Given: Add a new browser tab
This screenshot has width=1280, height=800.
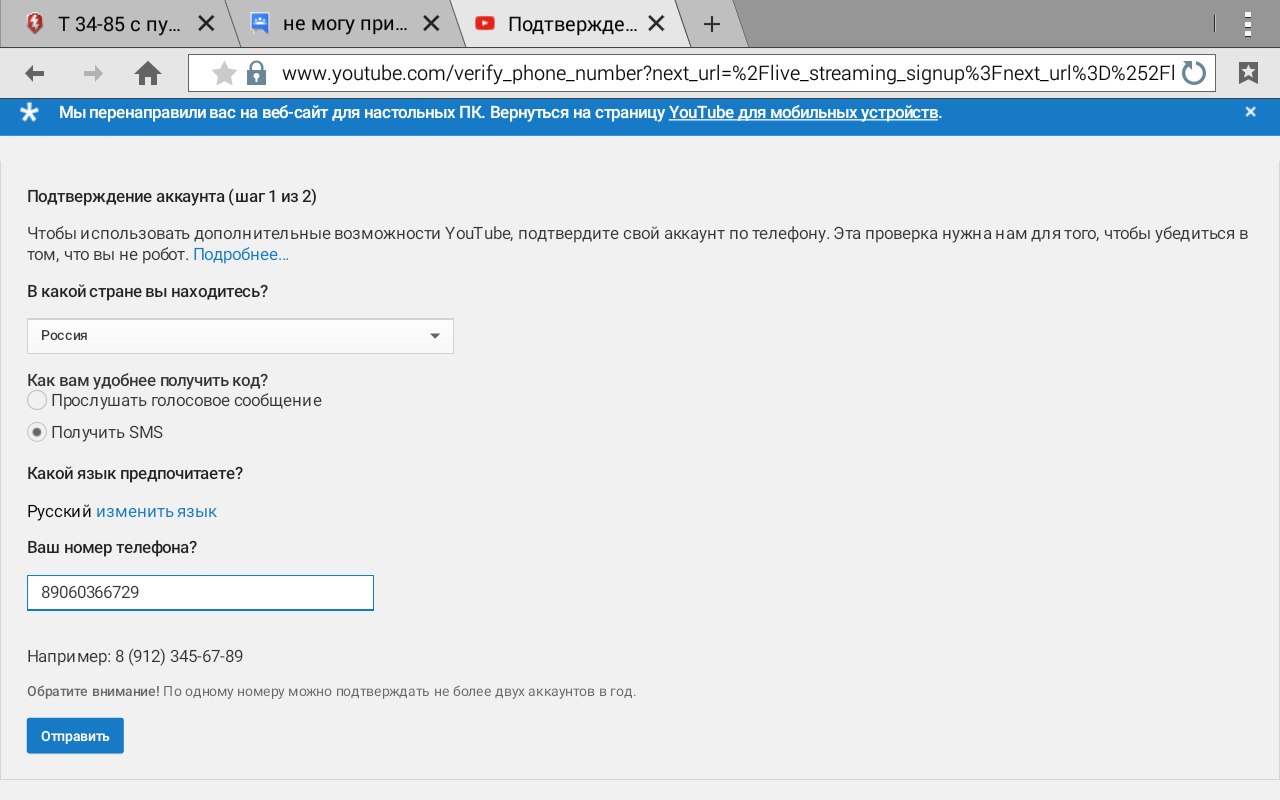Looking at the screenshot, I should (x=712, y=24).
